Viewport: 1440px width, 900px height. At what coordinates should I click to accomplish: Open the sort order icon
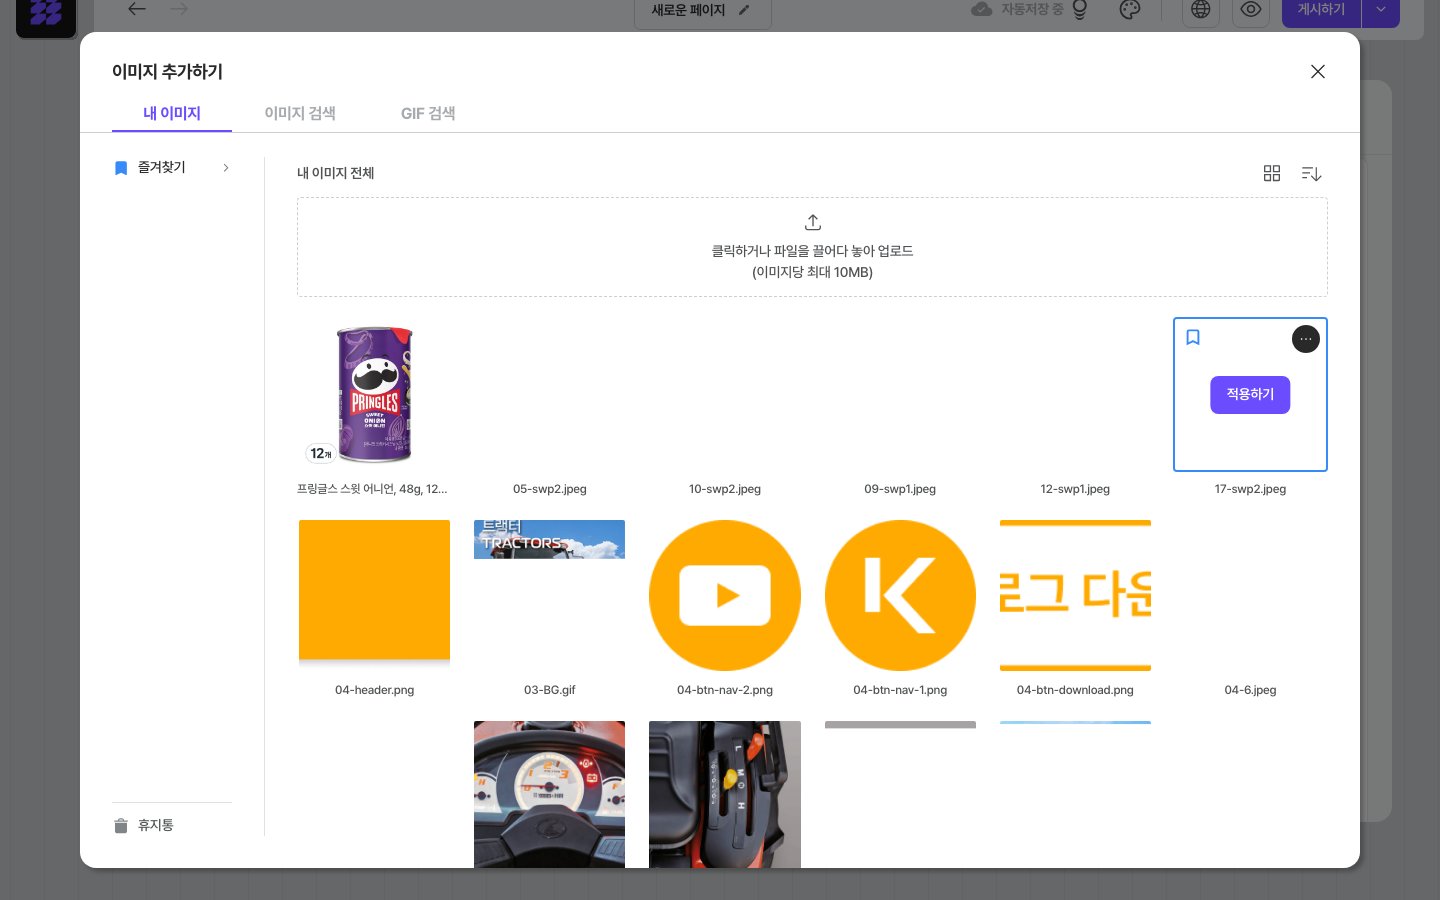(x=1312, y=173)
